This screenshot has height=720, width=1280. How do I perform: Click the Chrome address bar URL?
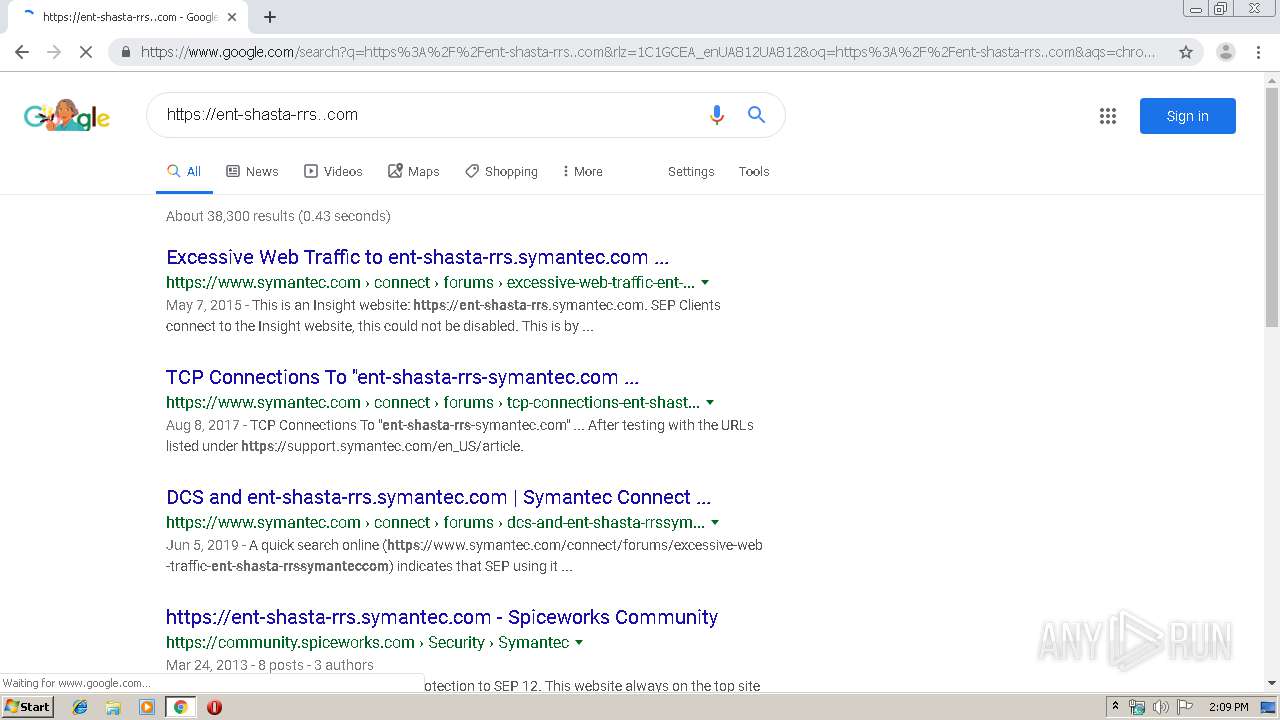click(648, 52)
